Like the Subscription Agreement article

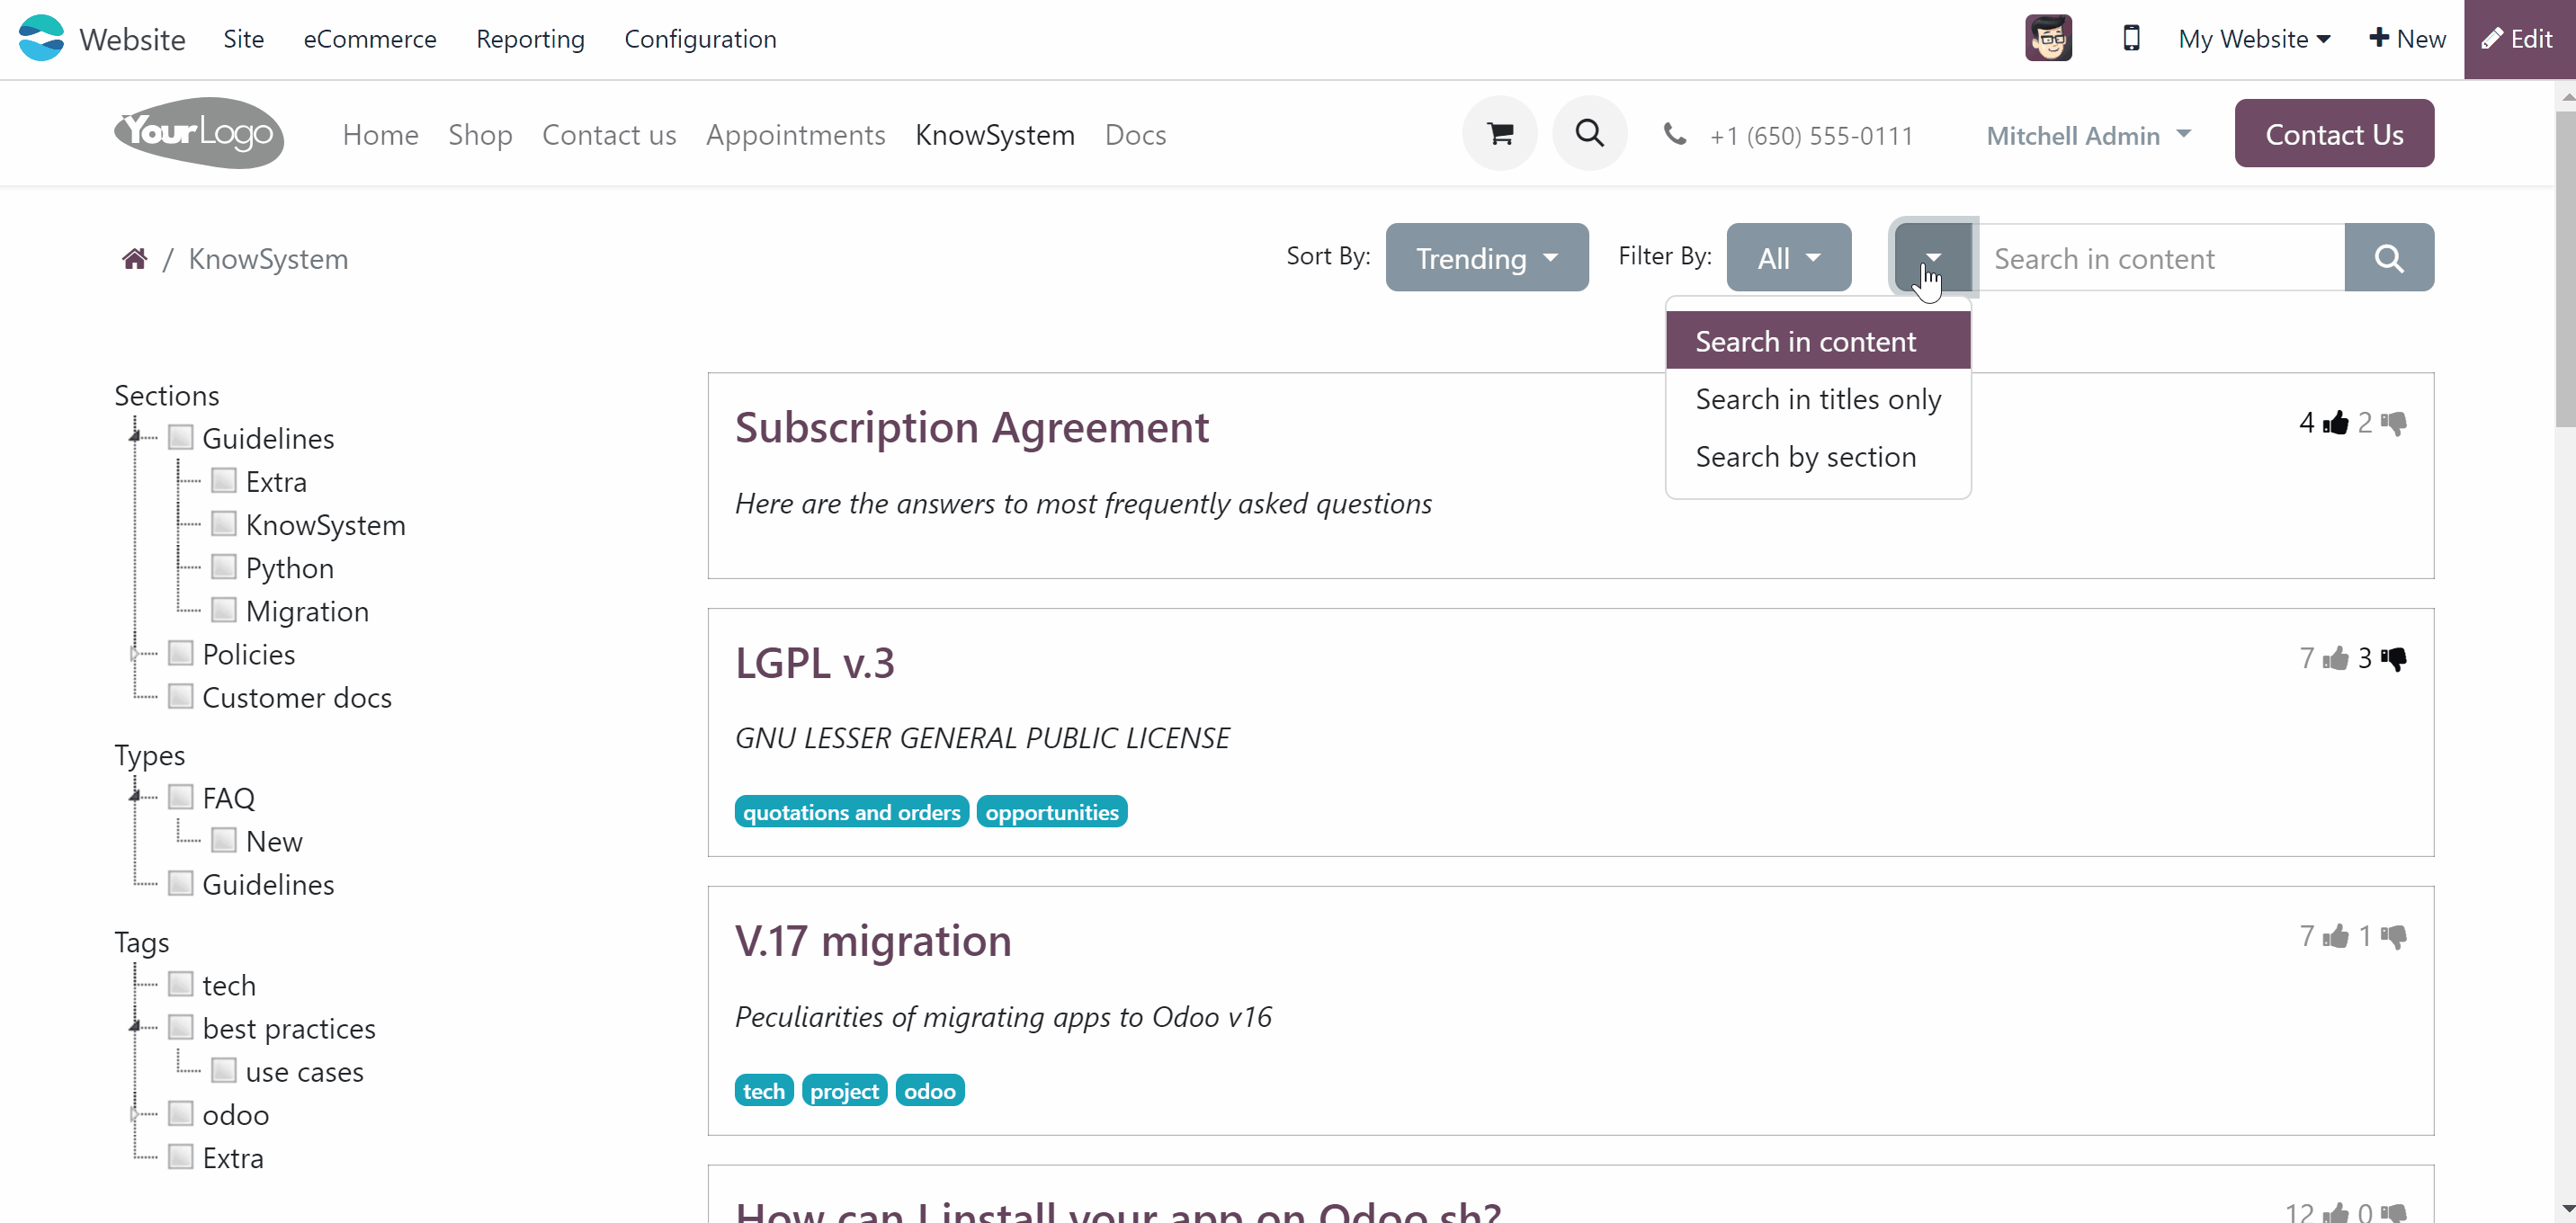[2335, 423]
